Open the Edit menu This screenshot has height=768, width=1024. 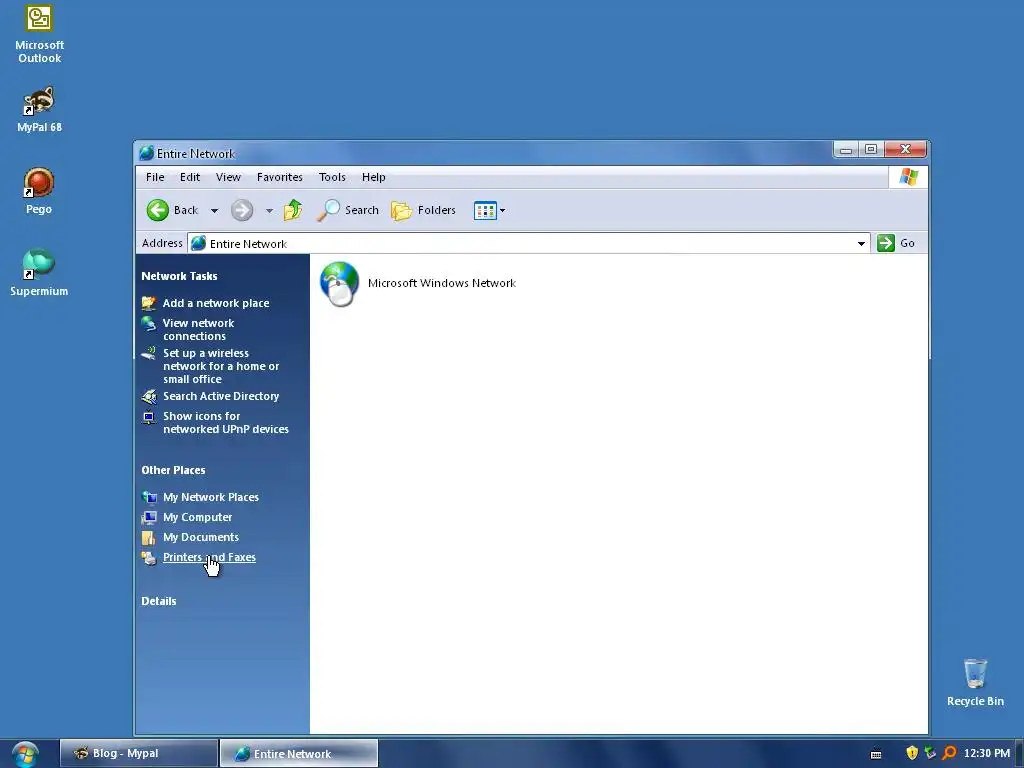190,177
